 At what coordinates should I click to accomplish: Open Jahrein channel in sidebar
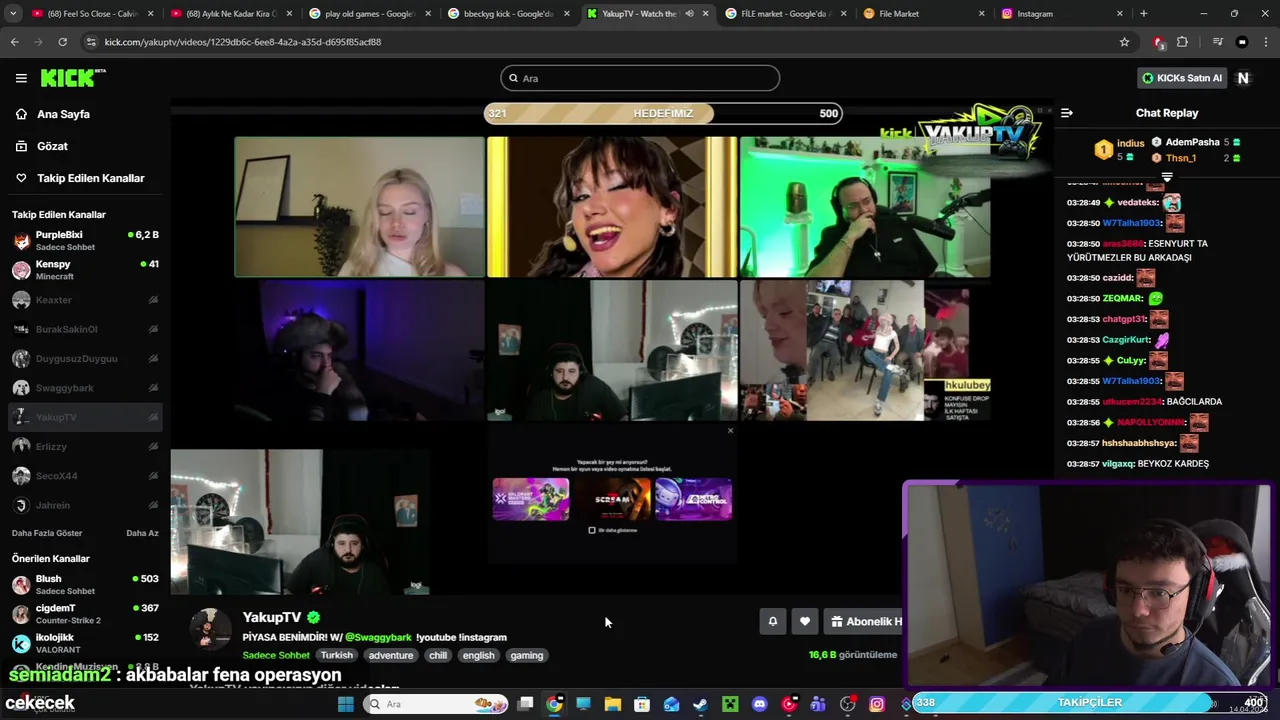point(85,505)
